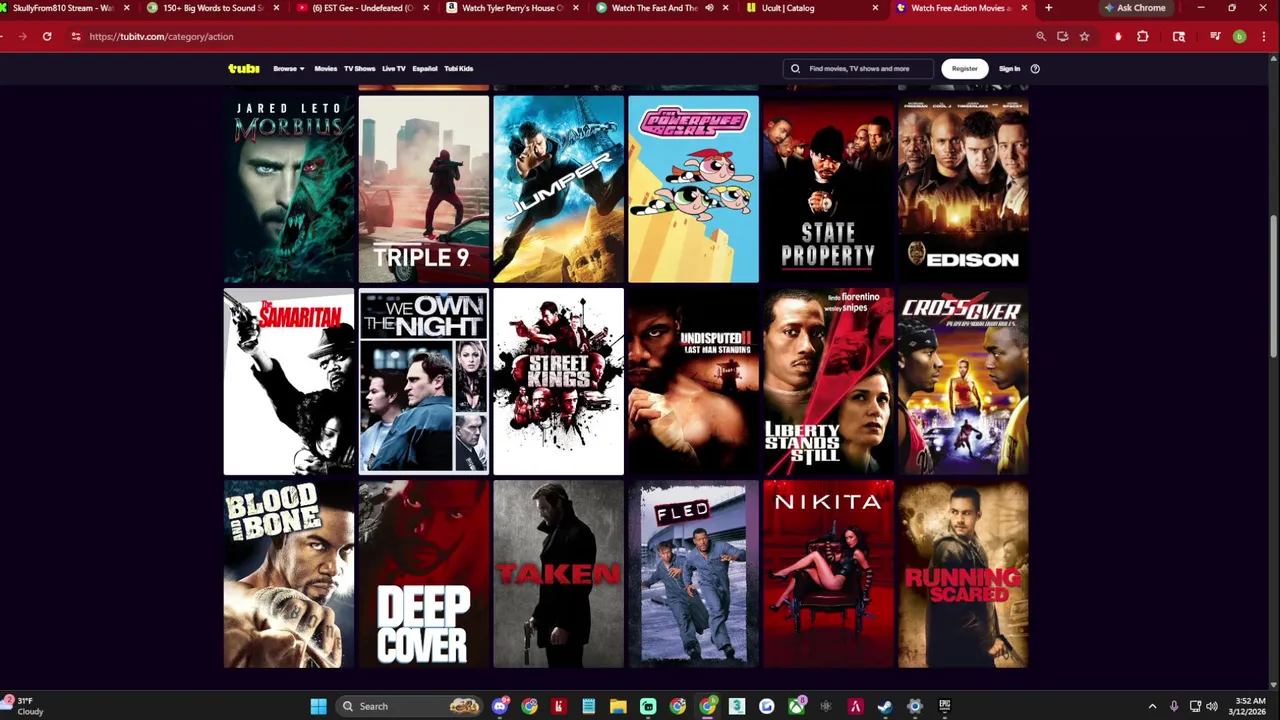Viewport: 1280px width, 720px height.
Task: Open Notepad icon on the taskbar
Action: pyautogui.click(x=589, y=706)
